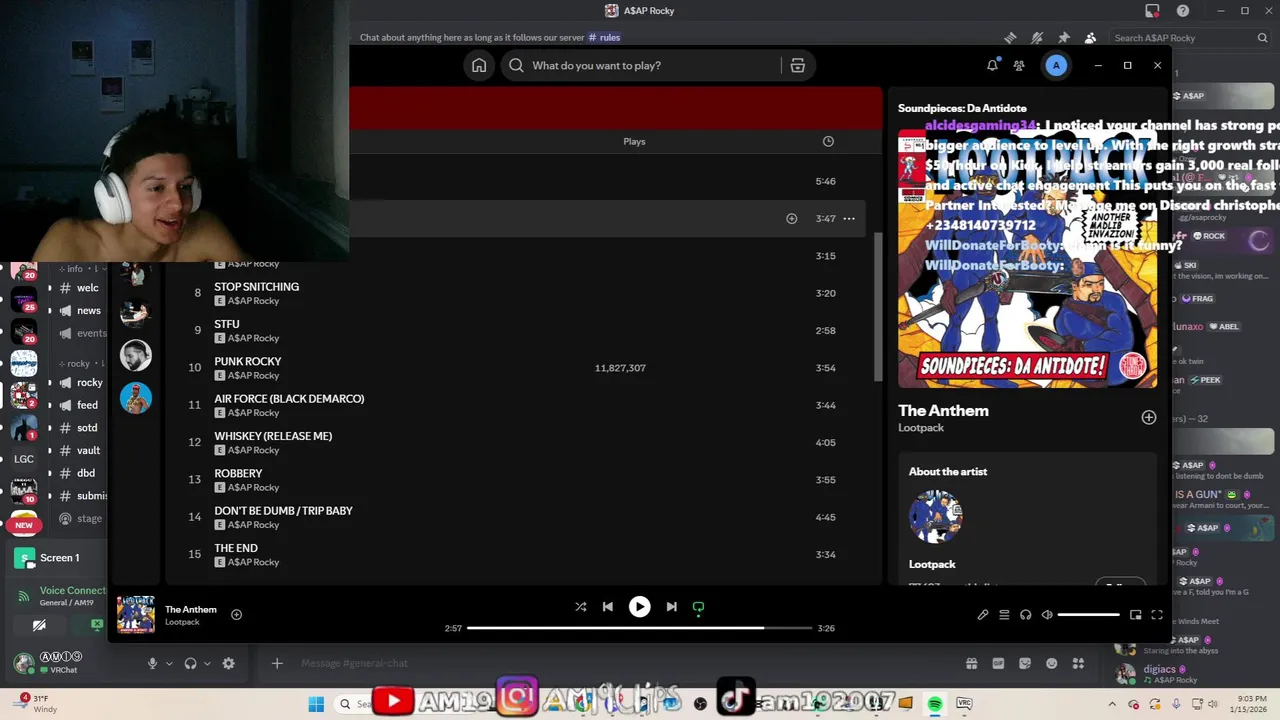The height and width of the screenshot is (720, 1280).
Task: Play track THE END
Action: tap(236, 548)
